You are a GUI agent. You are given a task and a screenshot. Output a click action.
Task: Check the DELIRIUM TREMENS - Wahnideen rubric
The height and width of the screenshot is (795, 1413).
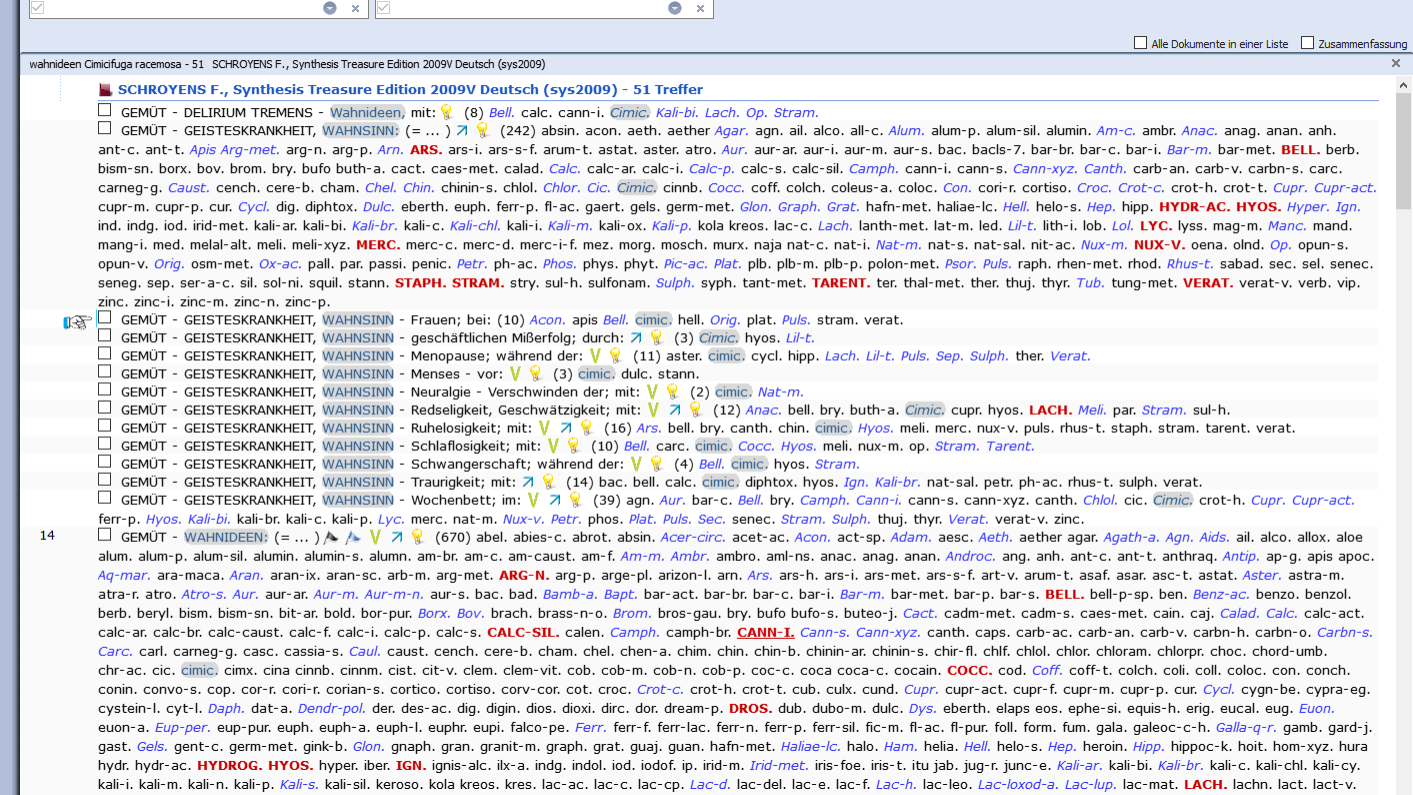pos(105,110)
